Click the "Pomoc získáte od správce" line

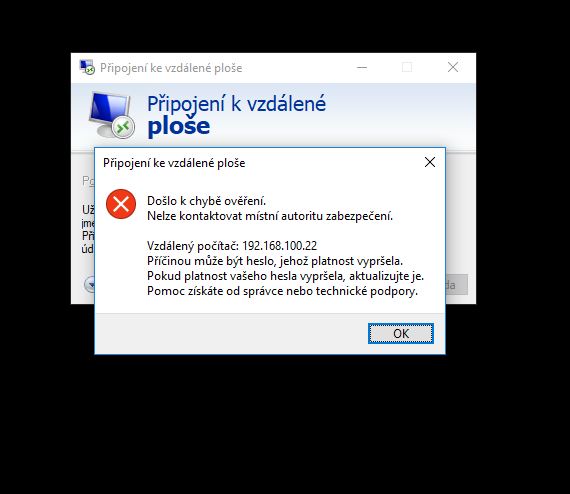[282, 291]
